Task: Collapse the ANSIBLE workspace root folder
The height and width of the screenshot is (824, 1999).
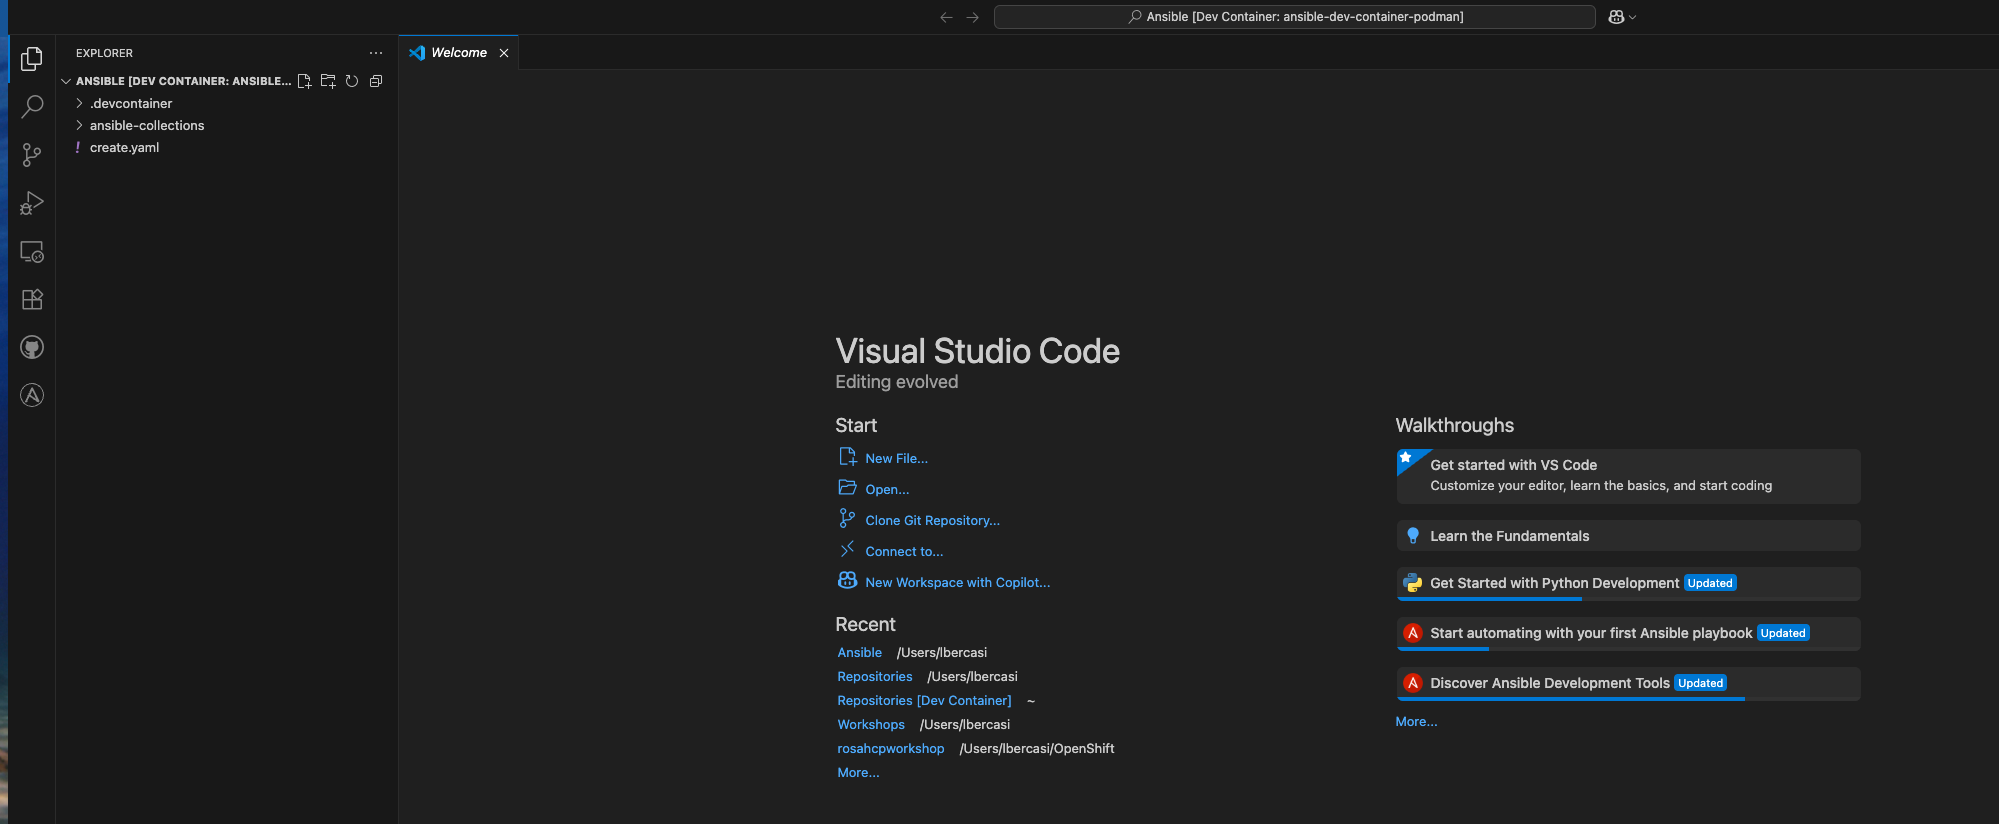Action: click(x=66, y=81)
